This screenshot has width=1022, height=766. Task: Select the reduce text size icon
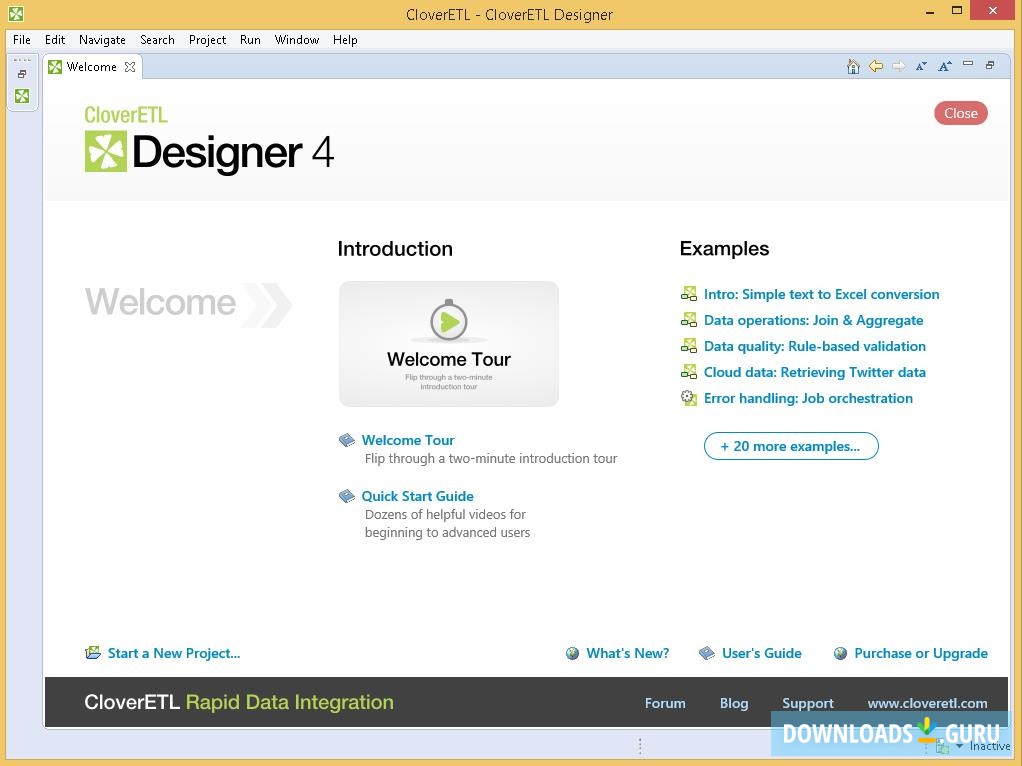tap(922, 66)
